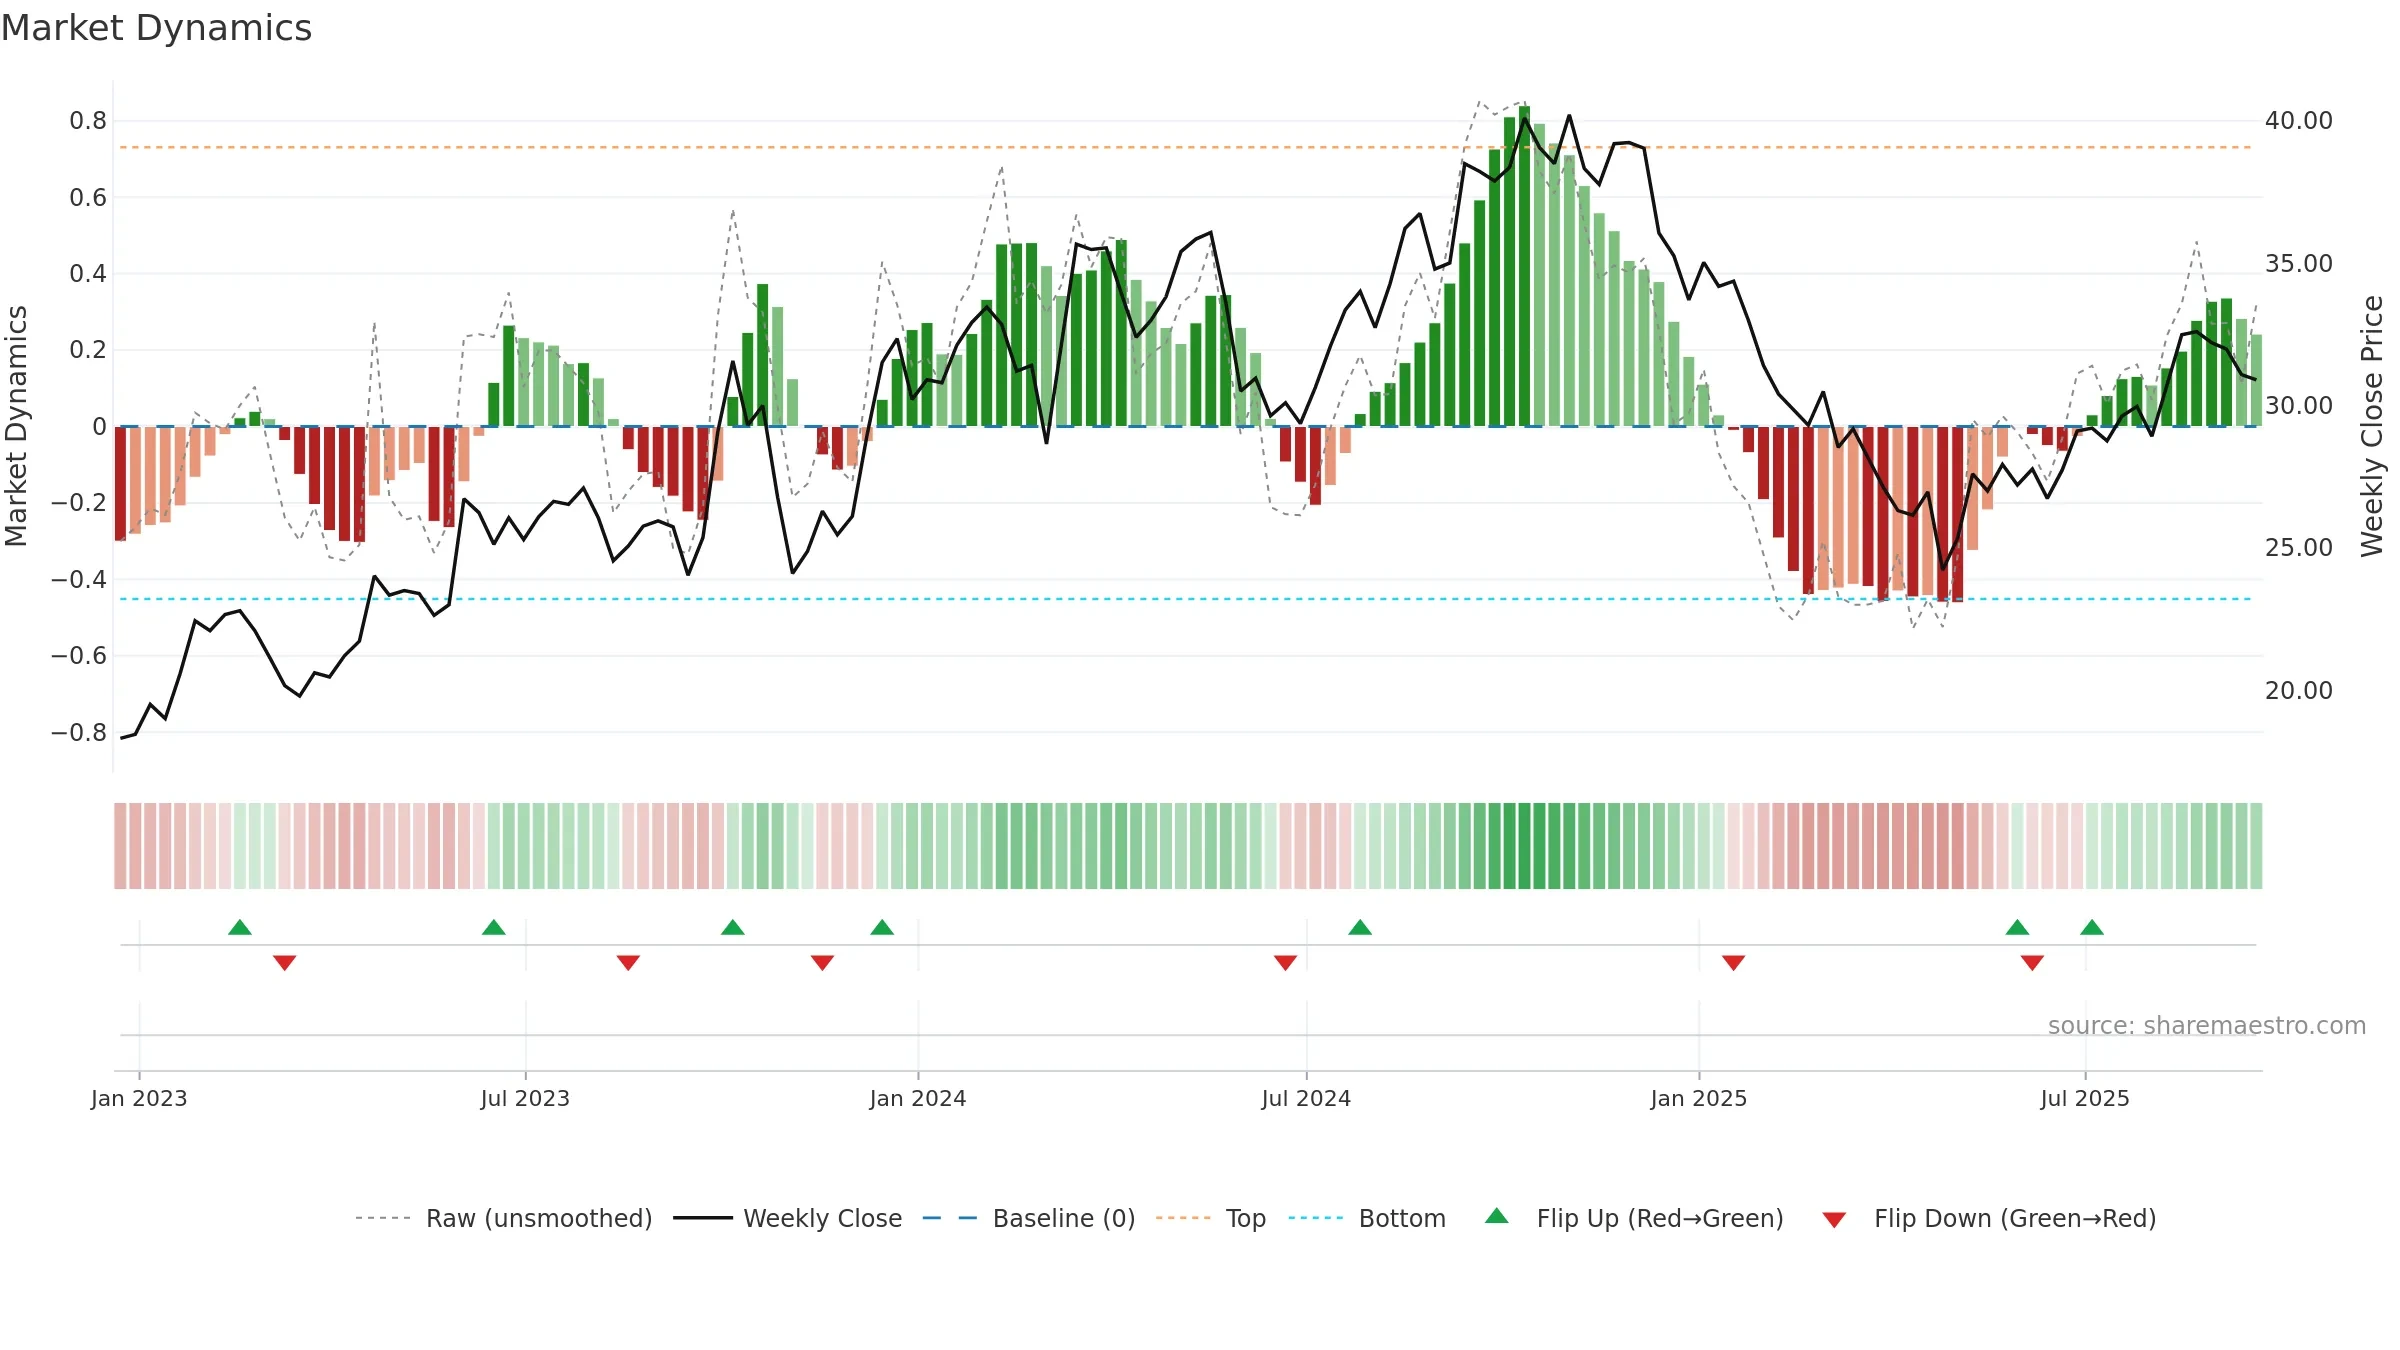The height and width of the screenshot is (1350, 2400).
Task: Click the red flip-down triangle near March 2023
Action: coord(285,963)
